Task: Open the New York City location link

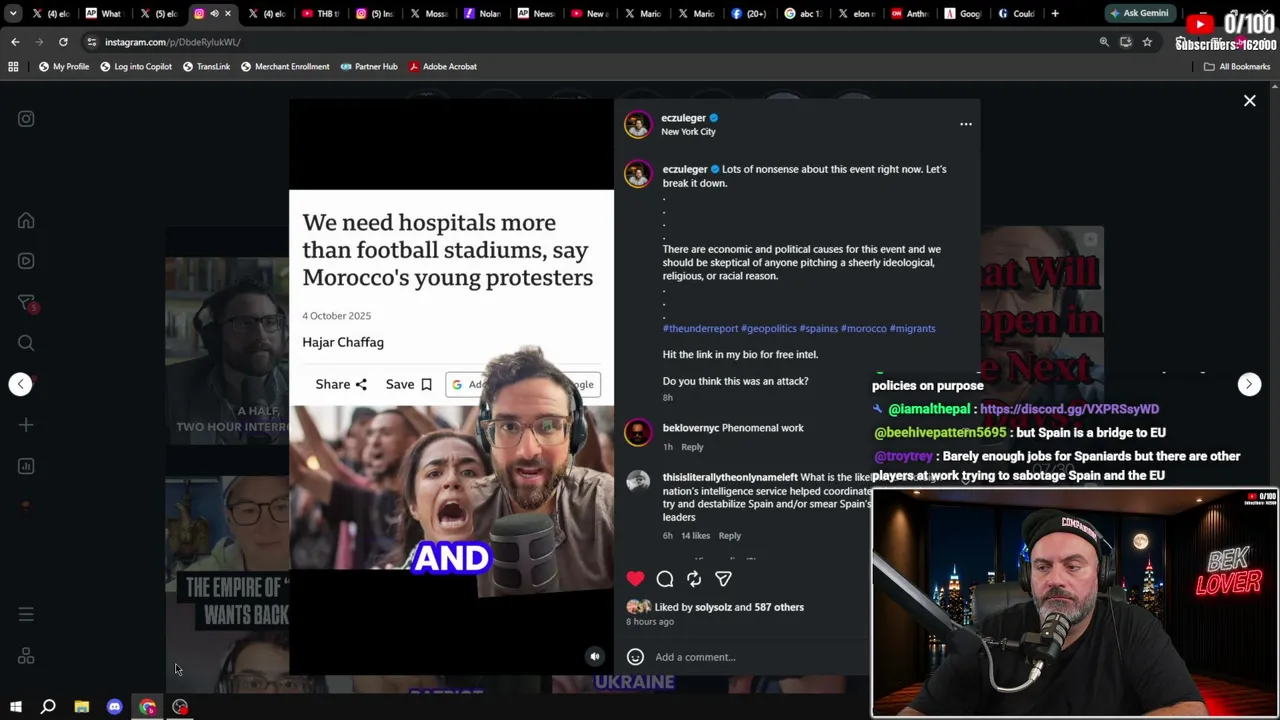Action: click(x=688, y=132)
